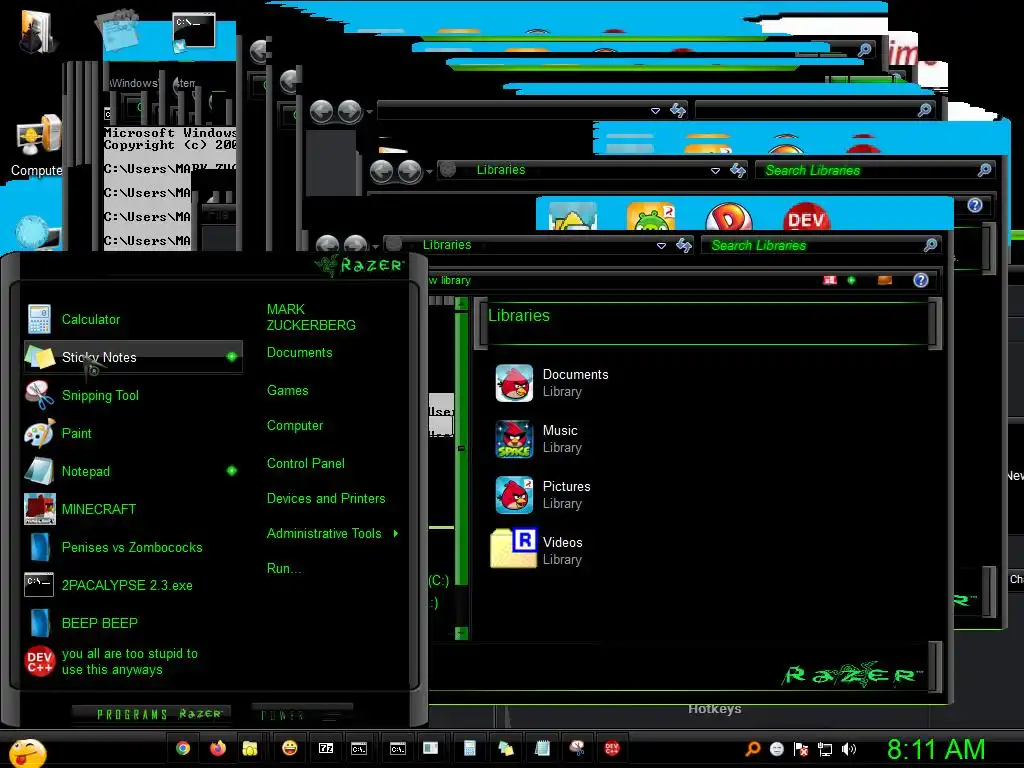Focus Search Libraries field in front window

pyautogui.click(x=812, y=246)
